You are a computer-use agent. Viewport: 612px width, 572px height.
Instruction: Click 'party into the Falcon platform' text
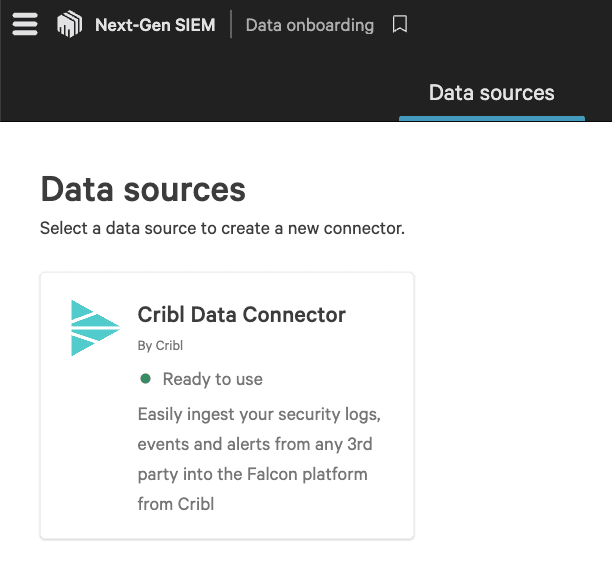tap(252, 473)
